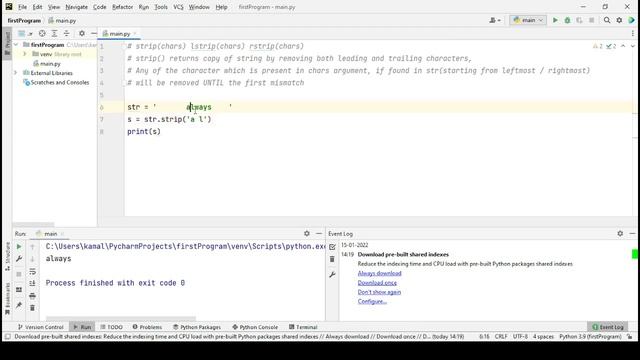Select main.py in project tree

[50, 64]
